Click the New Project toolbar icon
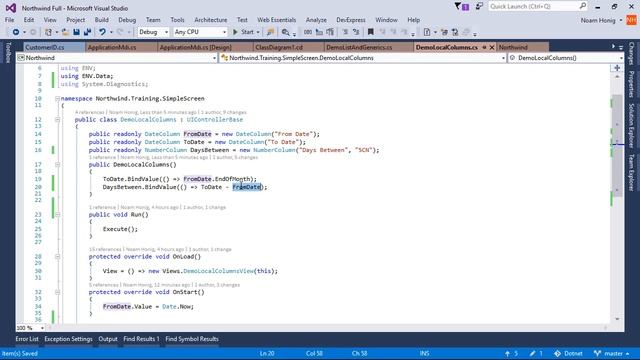The height and width of the screenshot is (360, 640). click(48, 32)
